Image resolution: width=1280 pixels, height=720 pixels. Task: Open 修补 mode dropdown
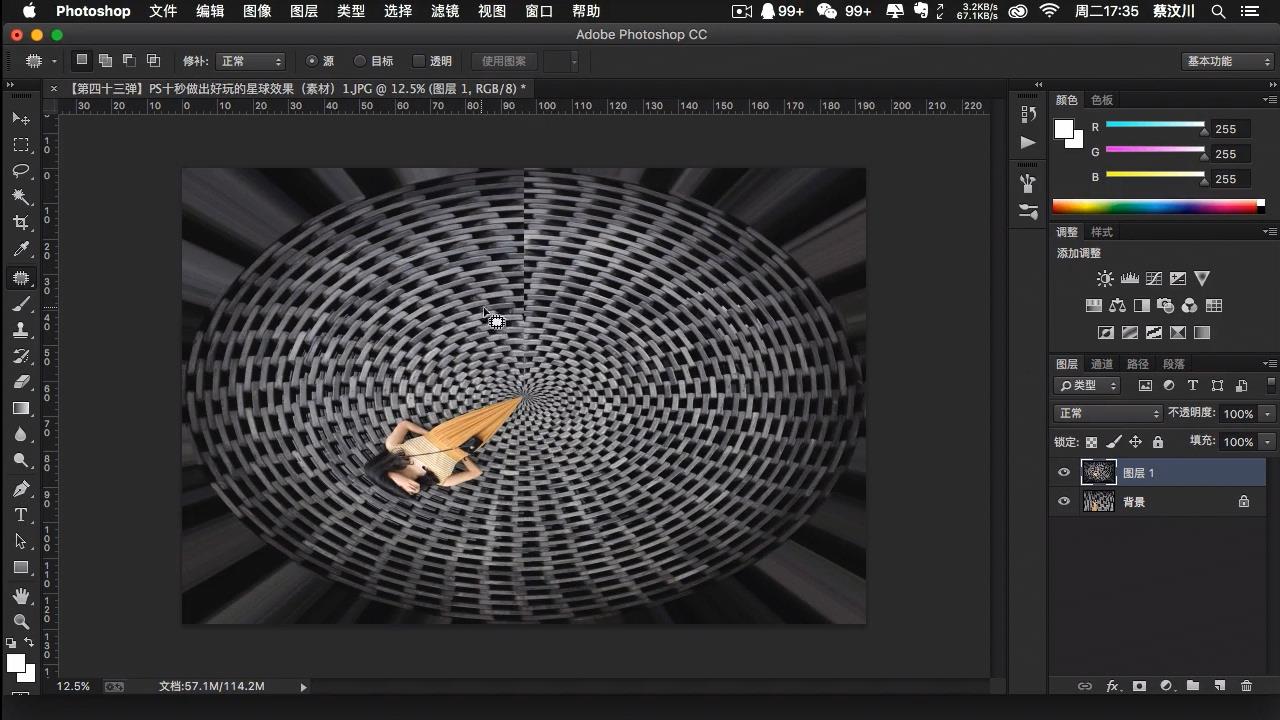click(251, 61)
